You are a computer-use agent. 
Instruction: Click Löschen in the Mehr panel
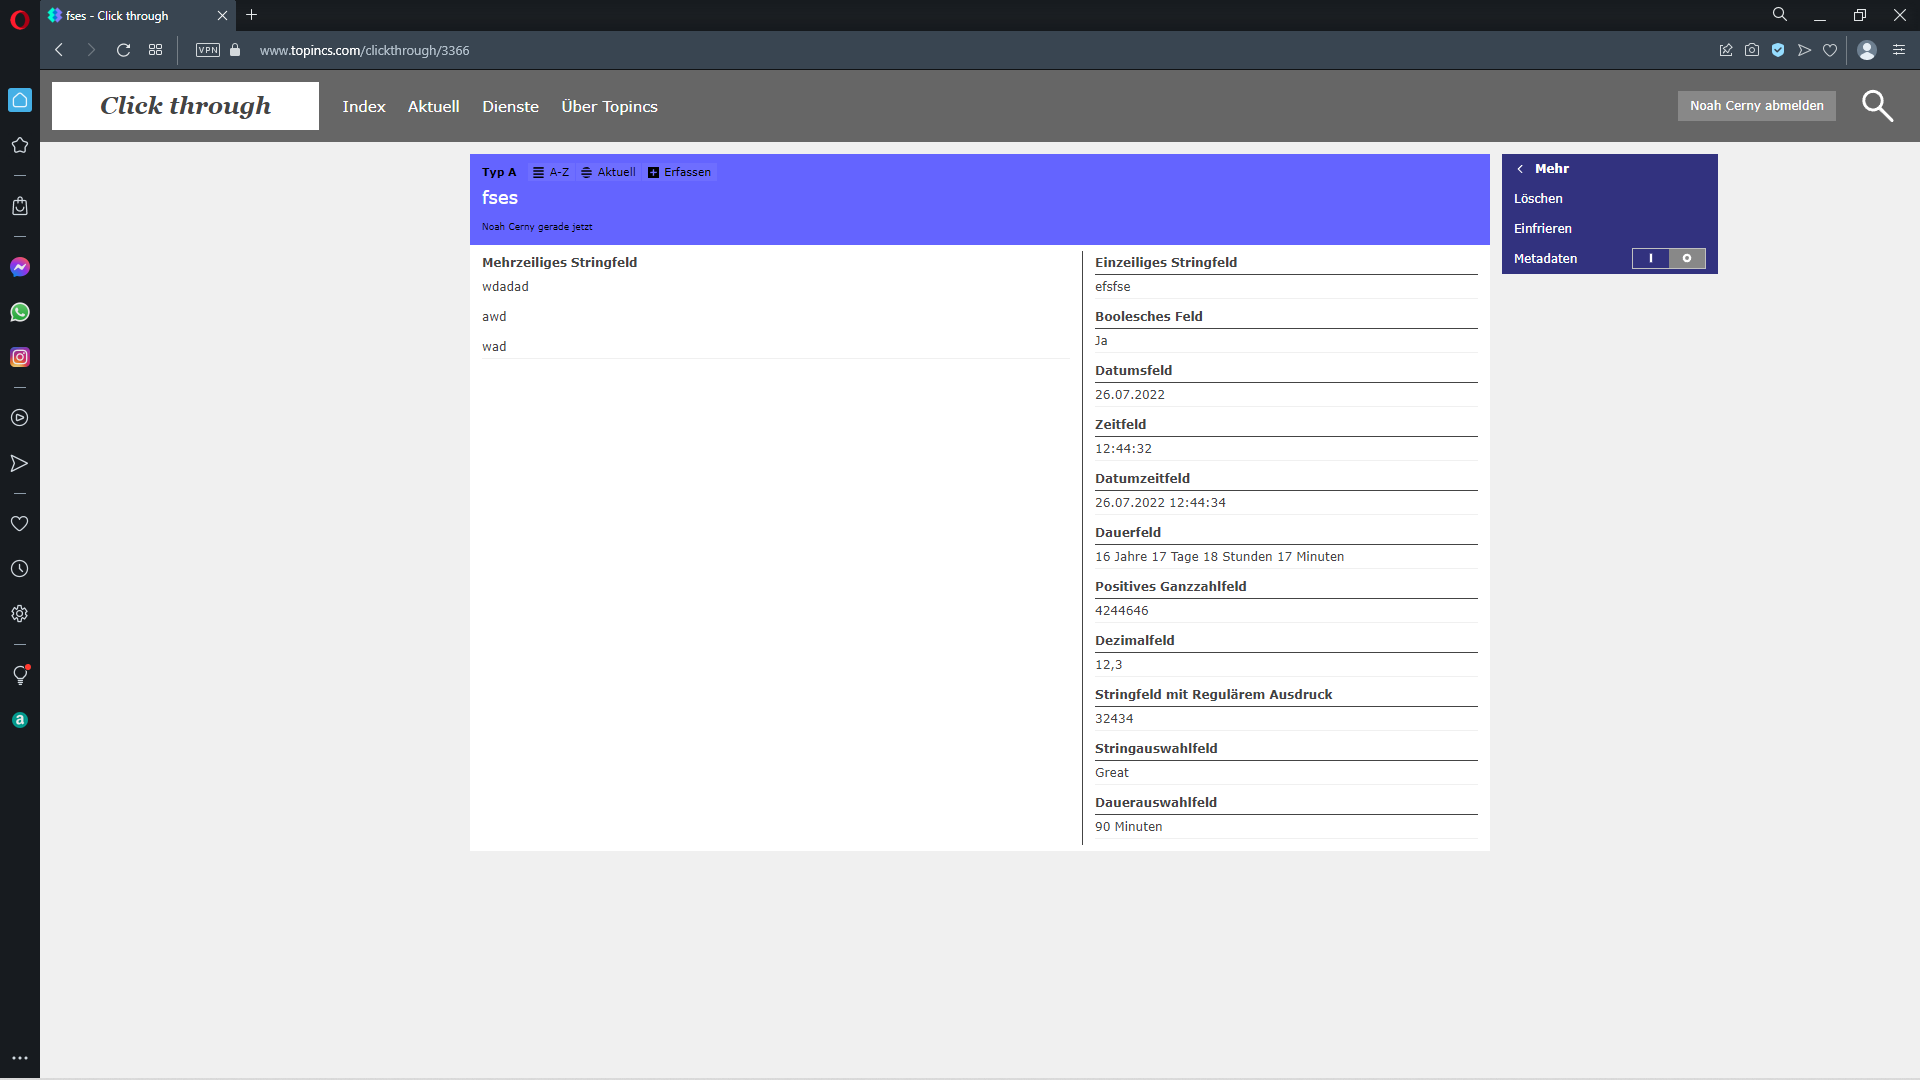tap(1538, 199)
